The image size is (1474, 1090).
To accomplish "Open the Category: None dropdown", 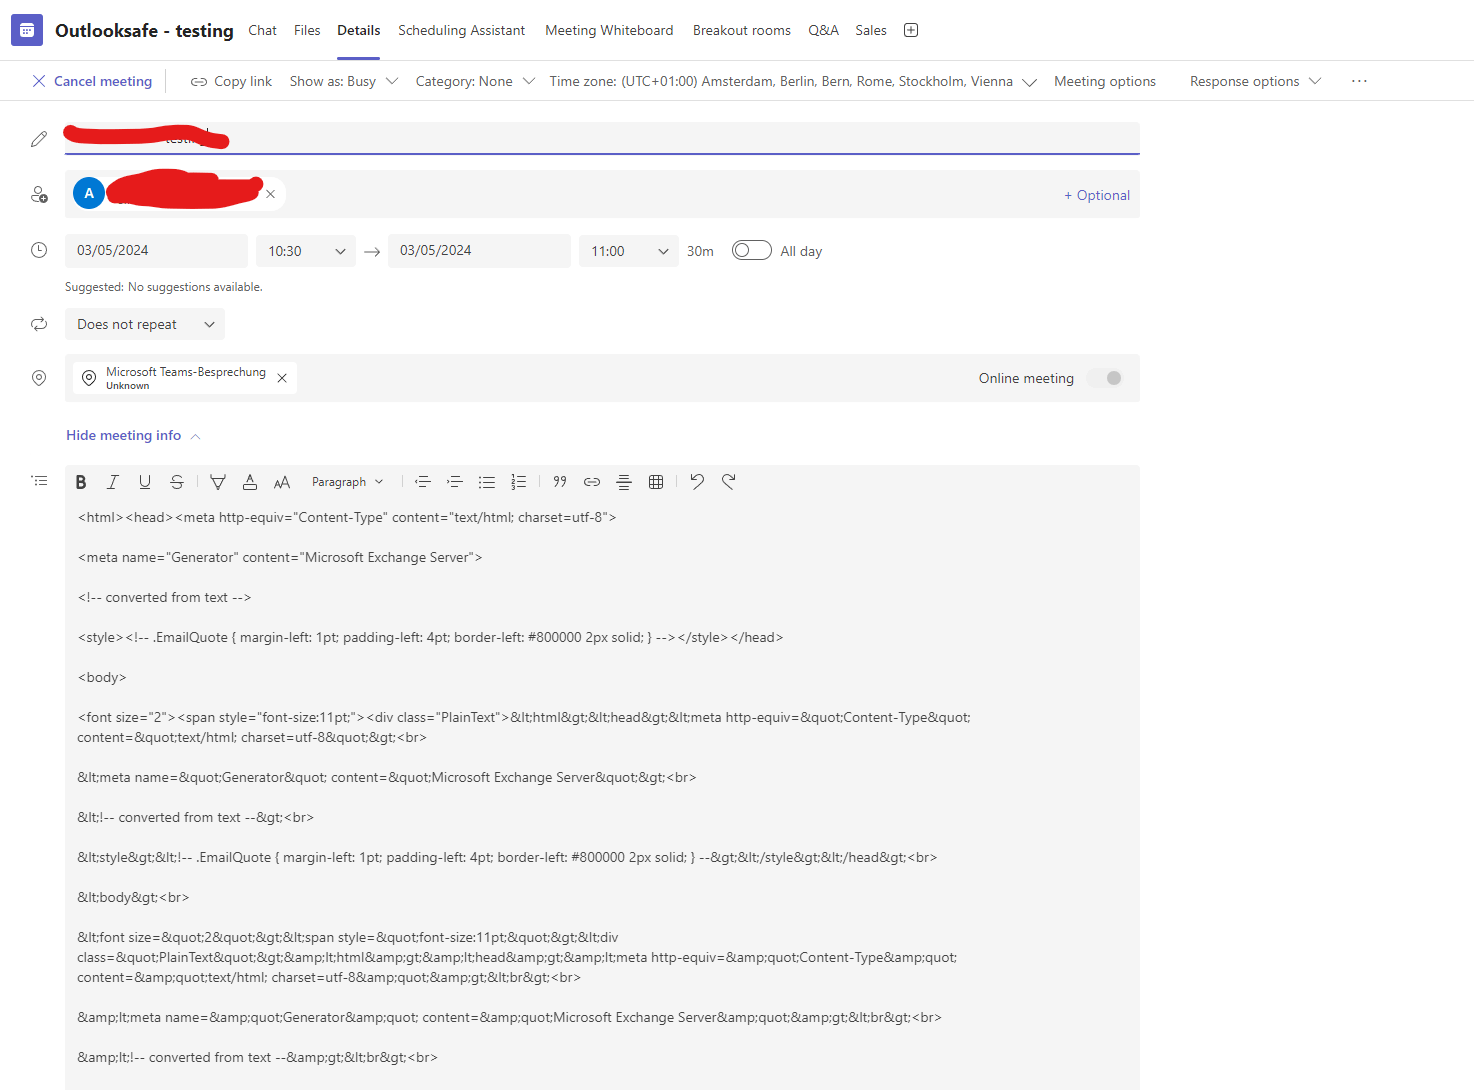I will click(x=475, y=81).
